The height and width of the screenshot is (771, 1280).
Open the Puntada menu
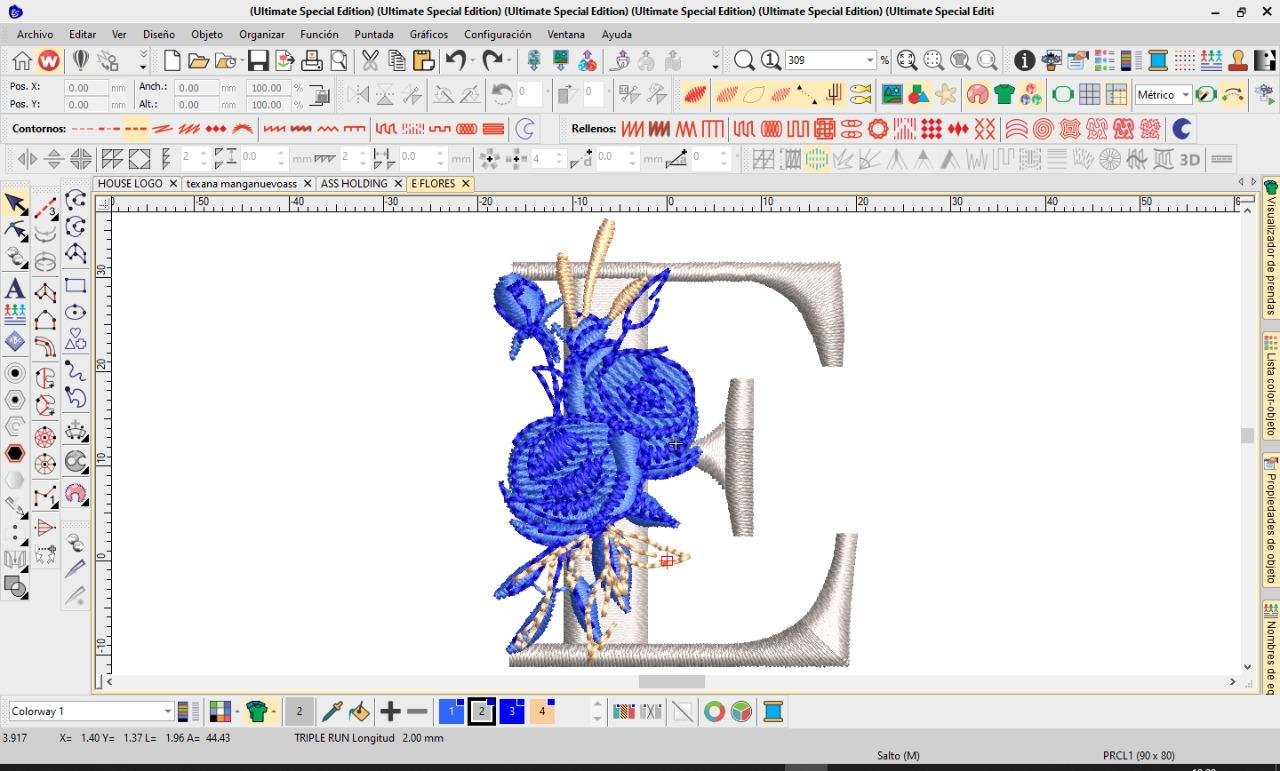coord(373,34)
